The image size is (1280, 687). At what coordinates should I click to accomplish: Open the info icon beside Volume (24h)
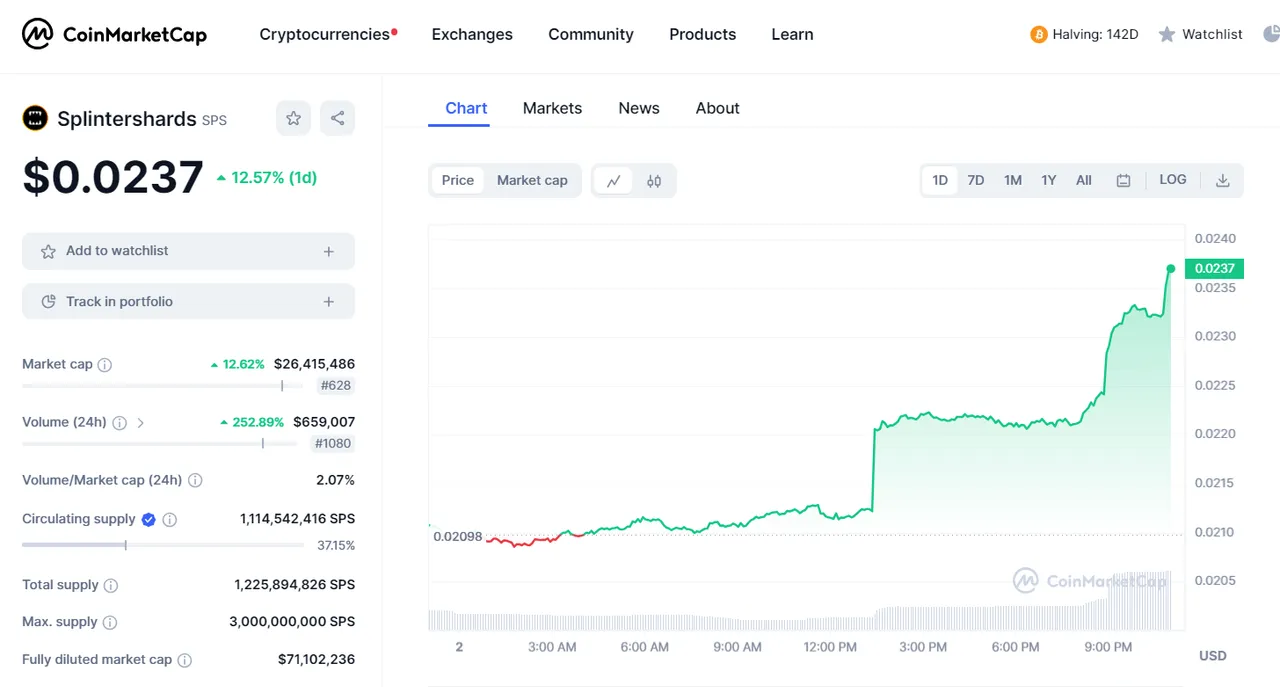pos(120,423)
